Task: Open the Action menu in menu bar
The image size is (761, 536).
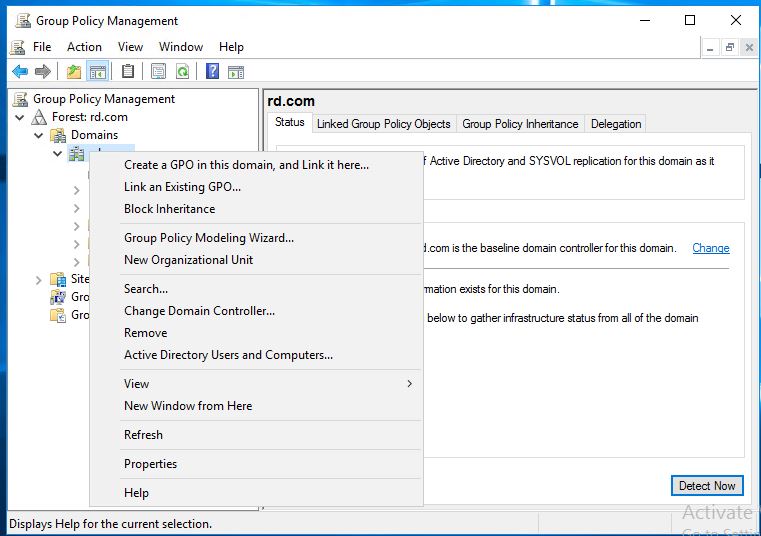Action: tap(84, 47)
